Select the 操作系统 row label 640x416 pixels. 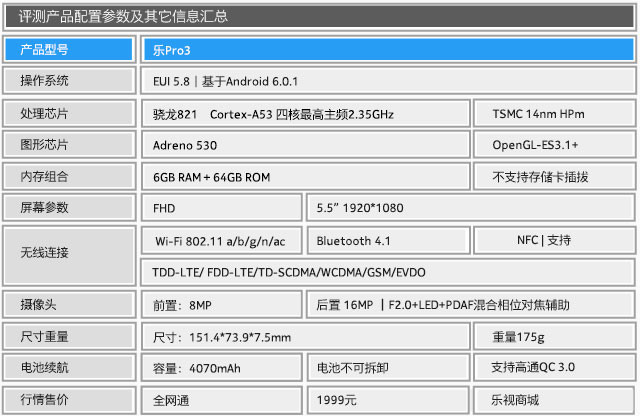69,80
